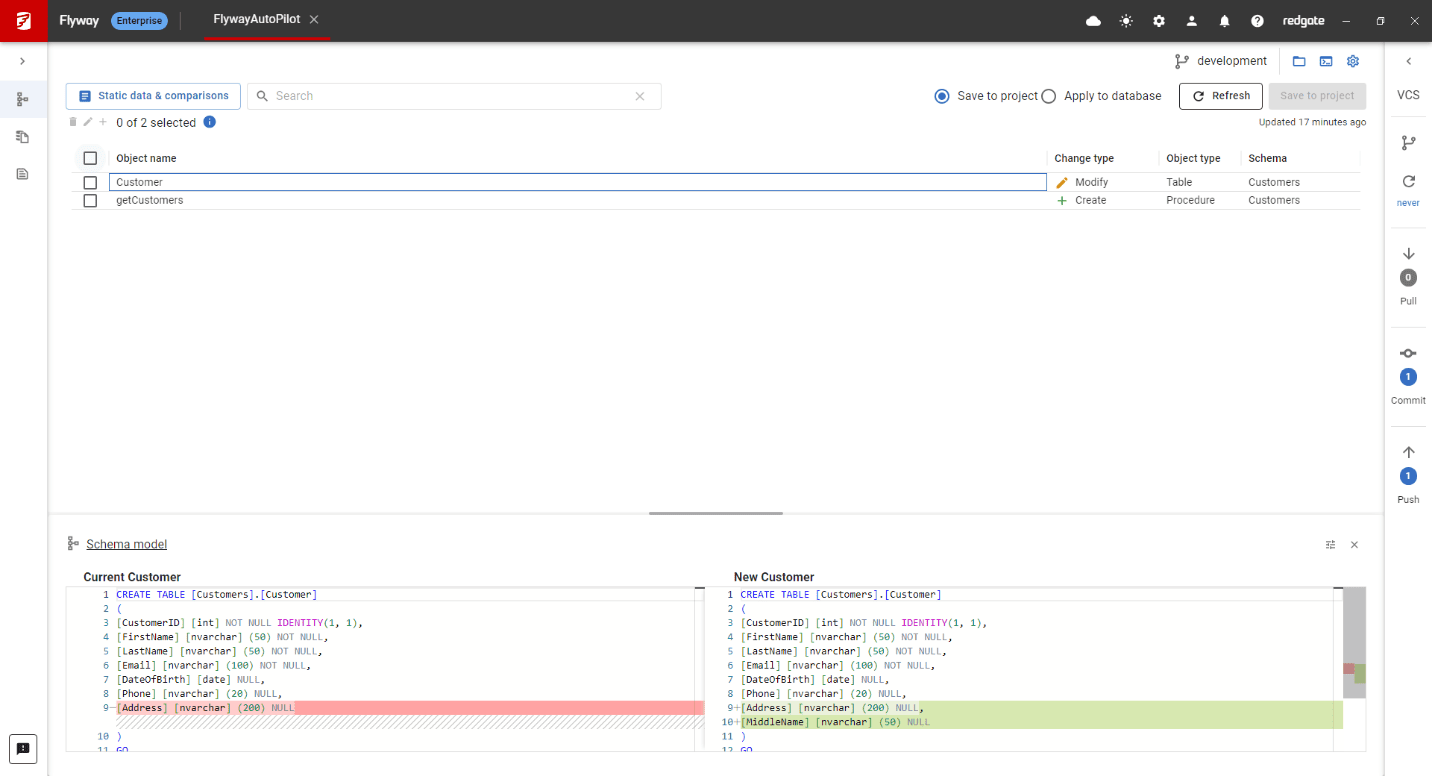This screenshot has width=1432, height=776.
Task: Click the cloud icon in top bar
Action: pos(1093,21)
